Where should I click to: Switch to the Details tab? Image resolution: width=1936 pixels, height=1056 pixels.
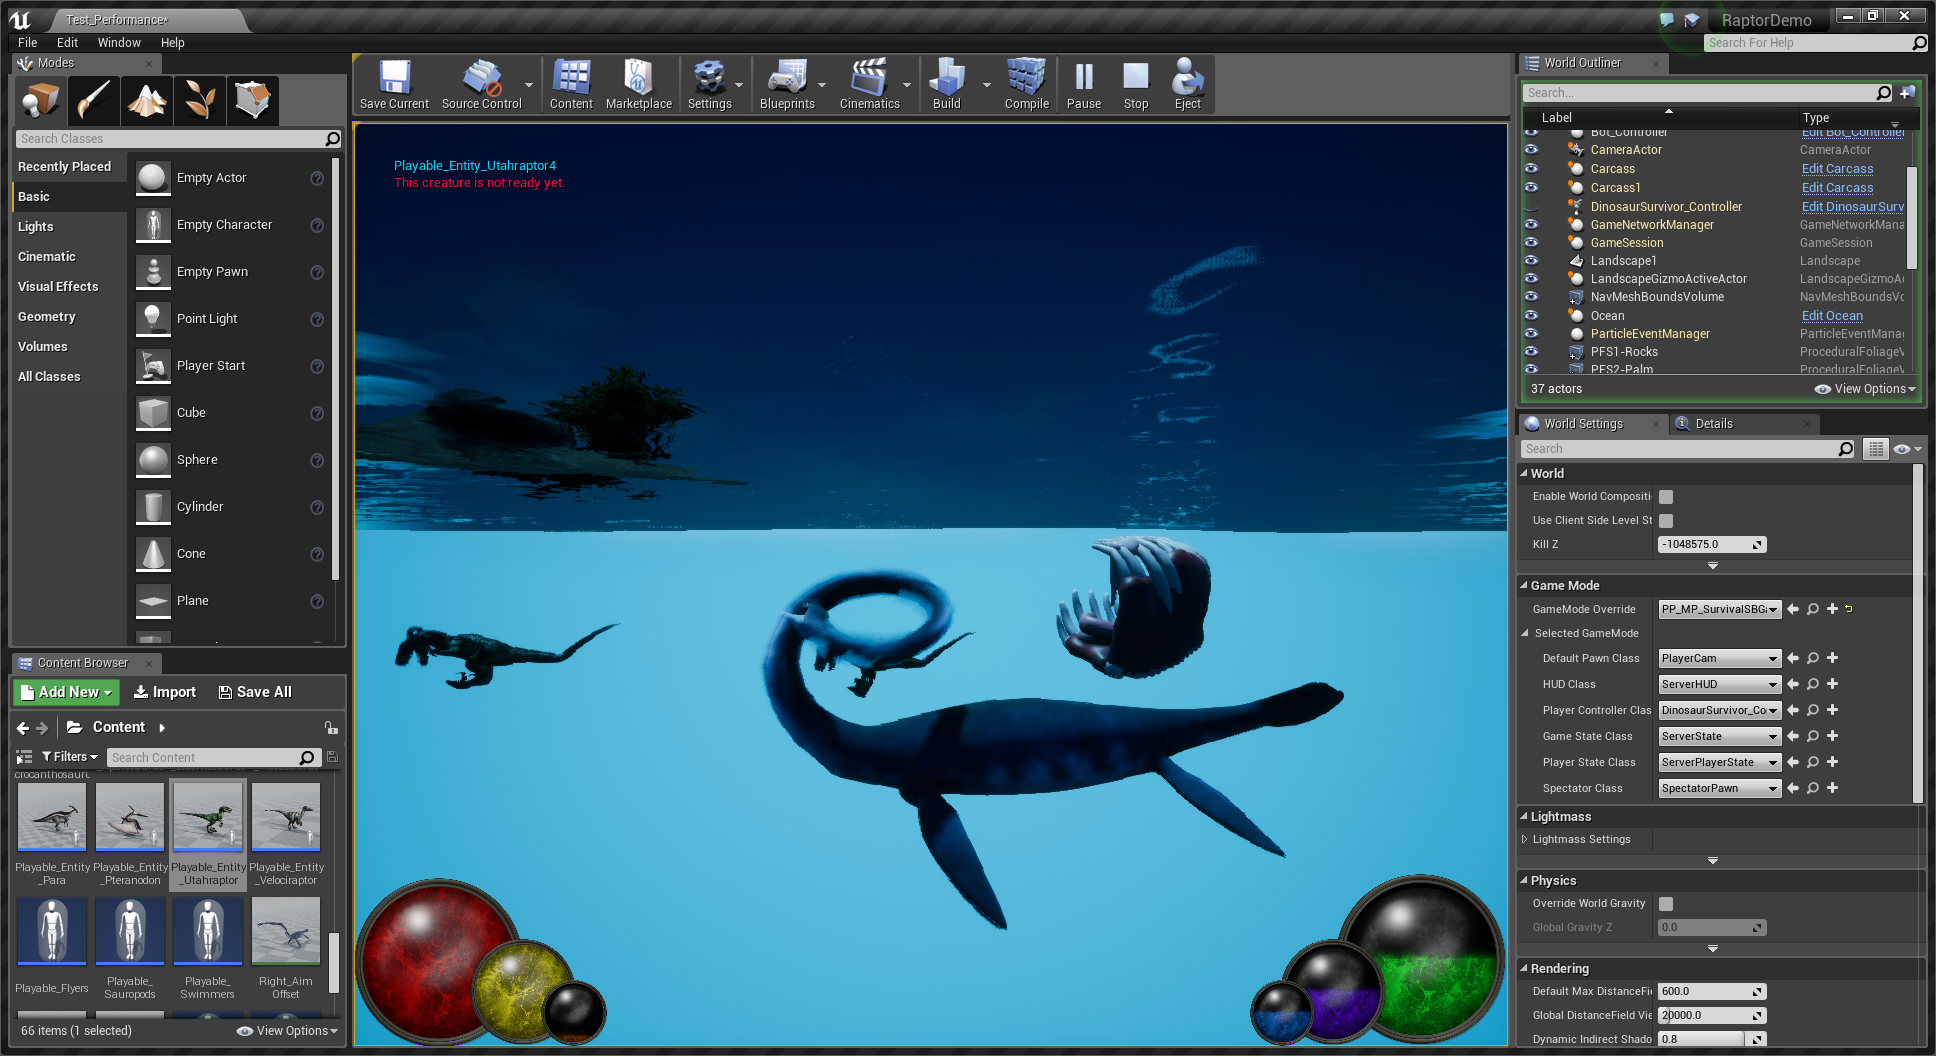click(1714, 424)
